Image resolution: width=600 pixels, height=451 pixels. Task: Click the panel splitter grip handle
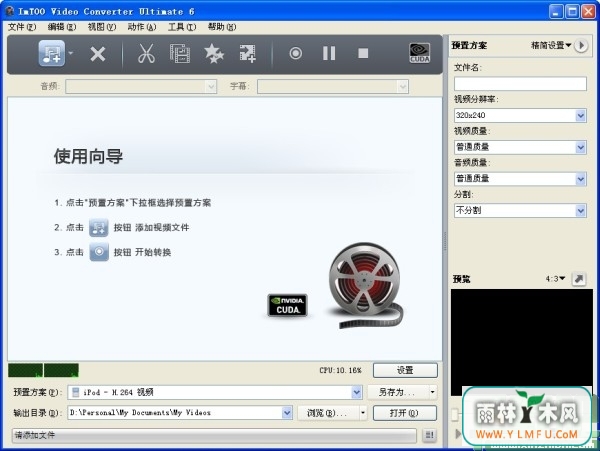tap(445, 241)
